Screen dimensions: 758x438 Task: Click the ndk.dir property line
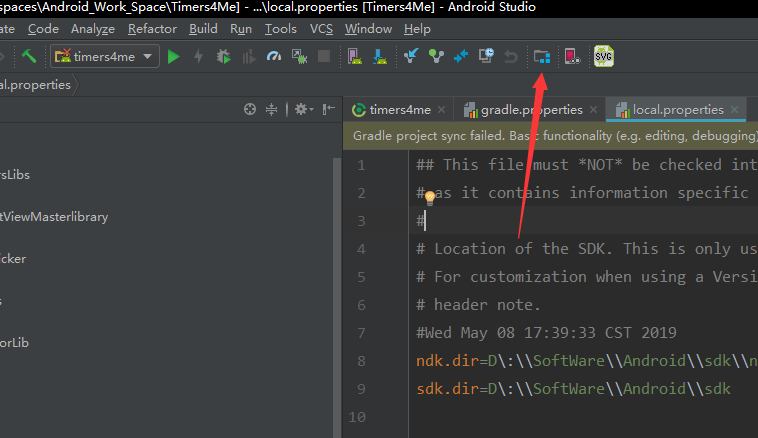586,361
